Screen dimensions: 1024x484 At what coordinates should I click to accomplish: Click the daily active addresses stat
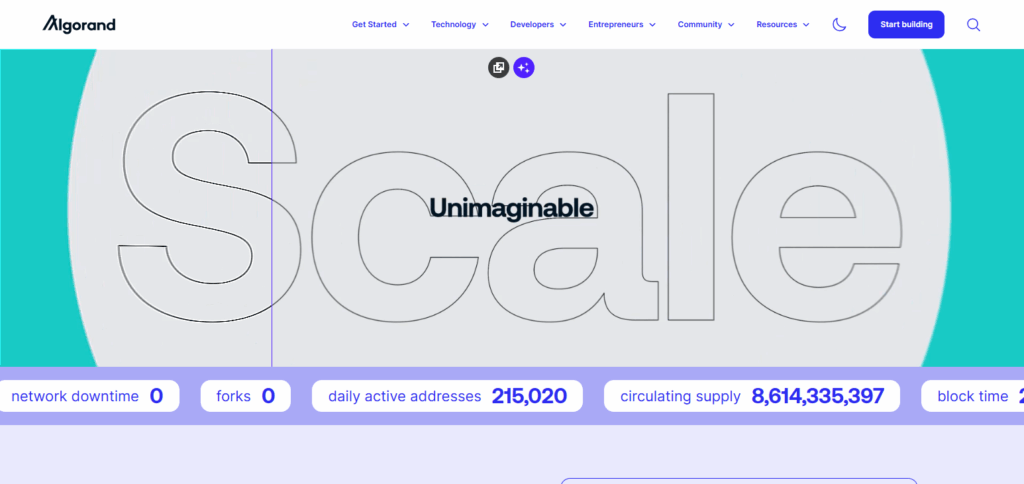coord(447,396)
